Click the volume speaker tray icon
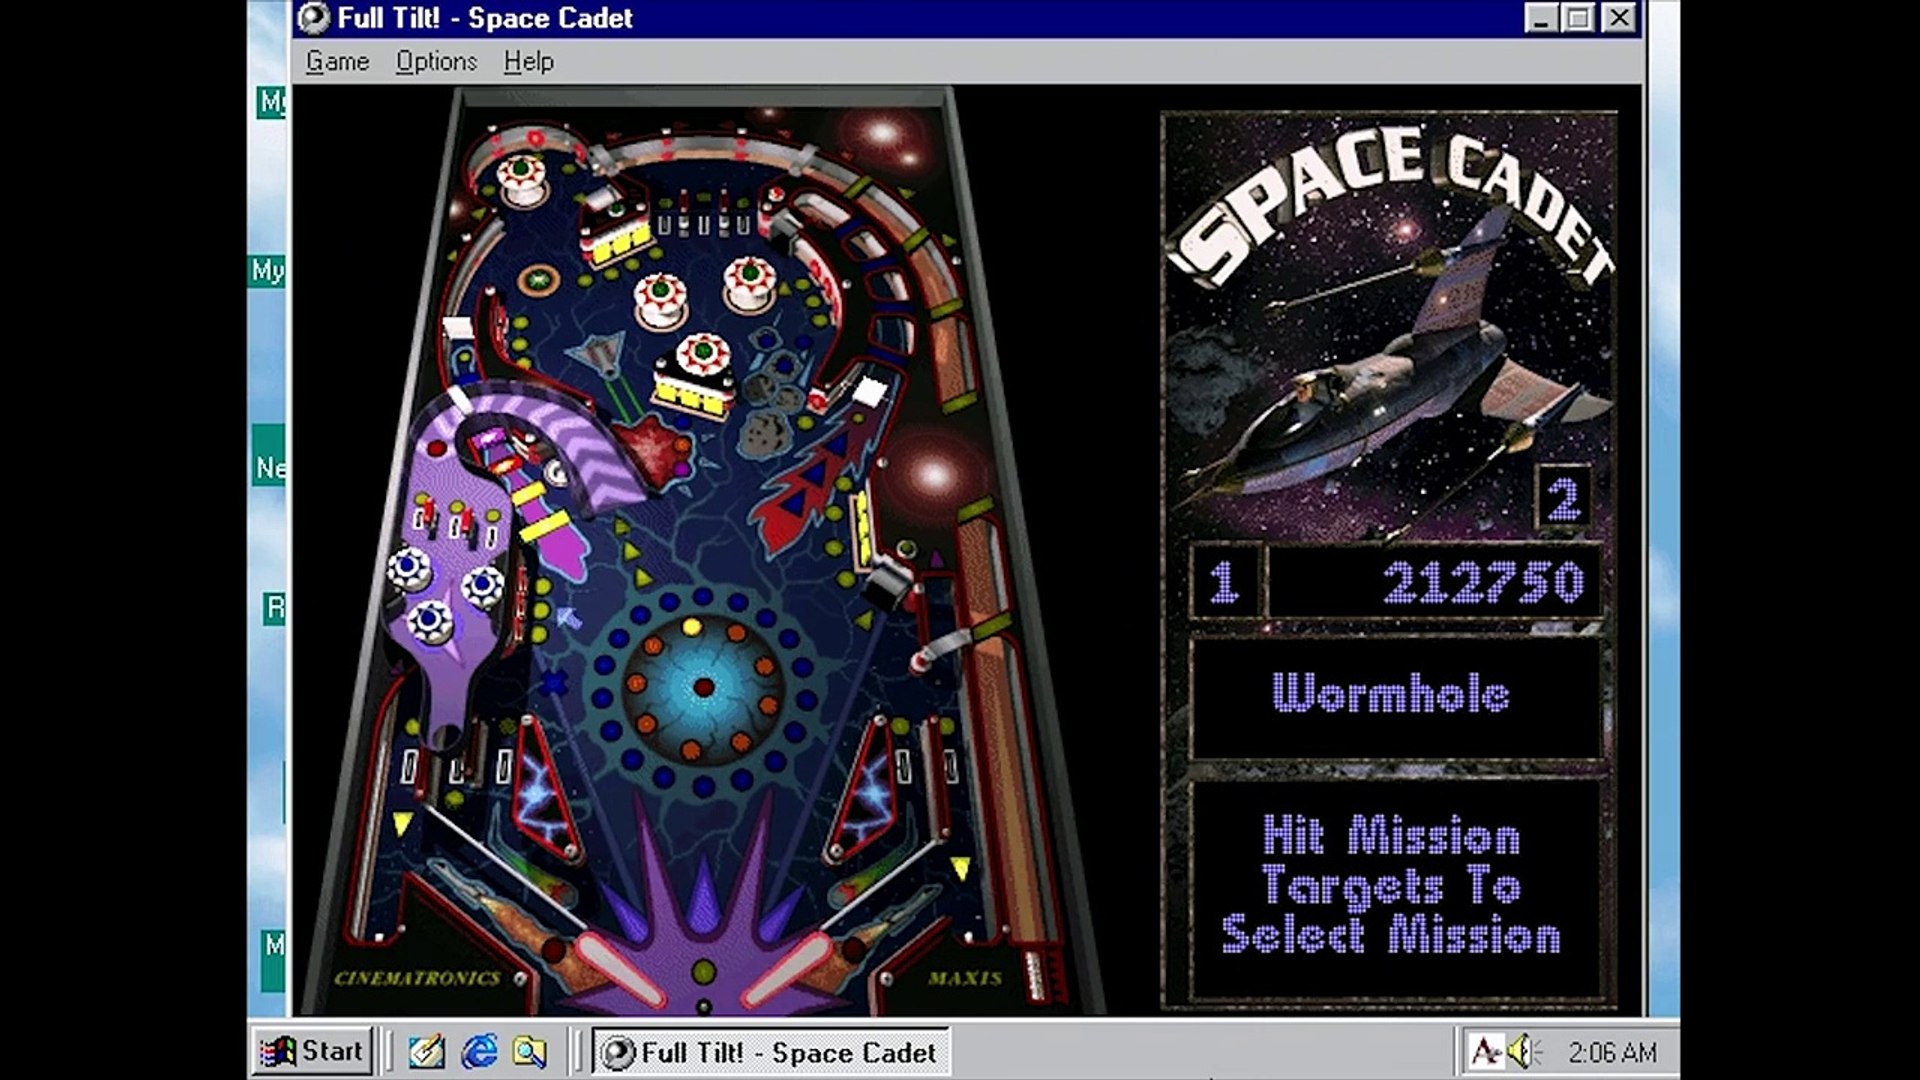This screenshot has height=1080, width=1920. [x=1521, y=1051]
